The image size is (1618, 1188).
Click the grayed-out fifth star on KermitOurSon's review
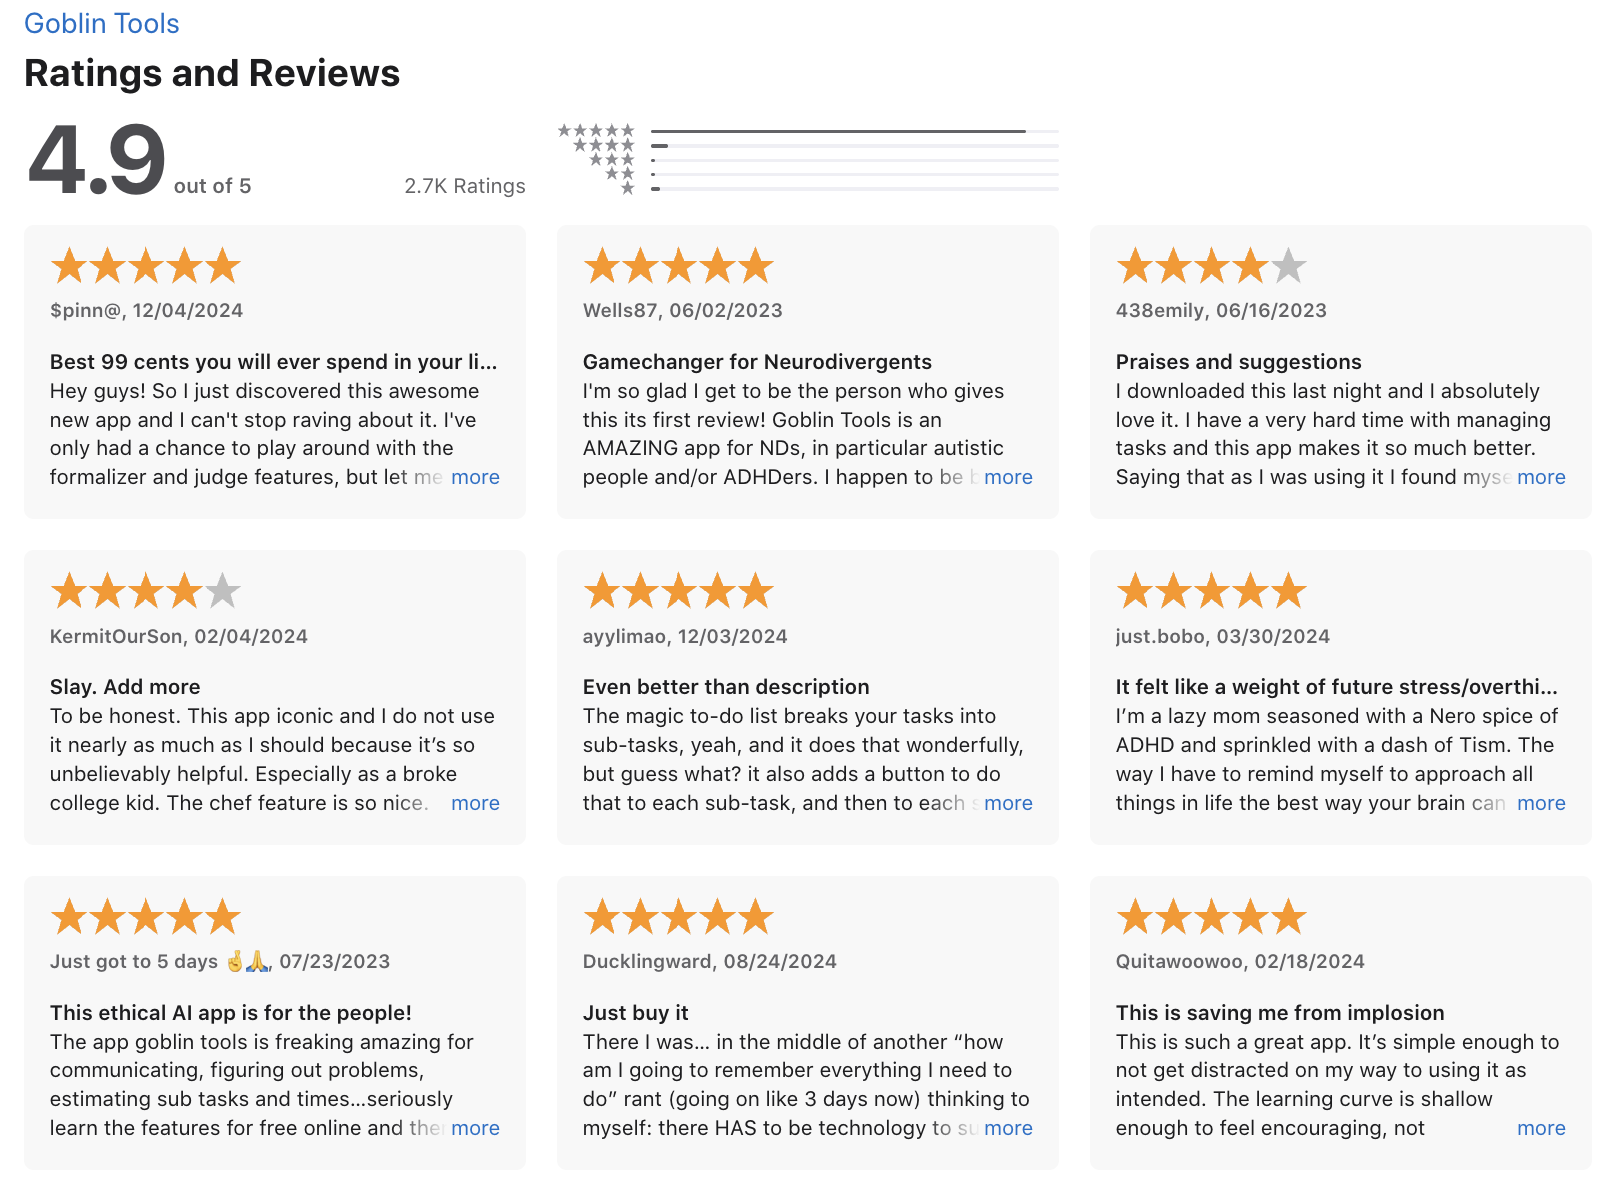[222, 590]
